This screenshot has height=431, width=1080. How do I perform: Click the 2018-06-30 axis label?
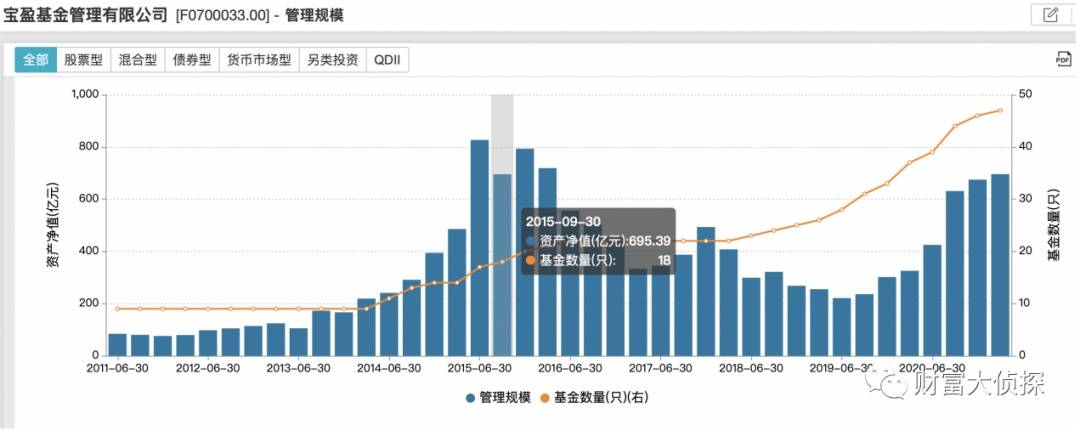(751, 368)
